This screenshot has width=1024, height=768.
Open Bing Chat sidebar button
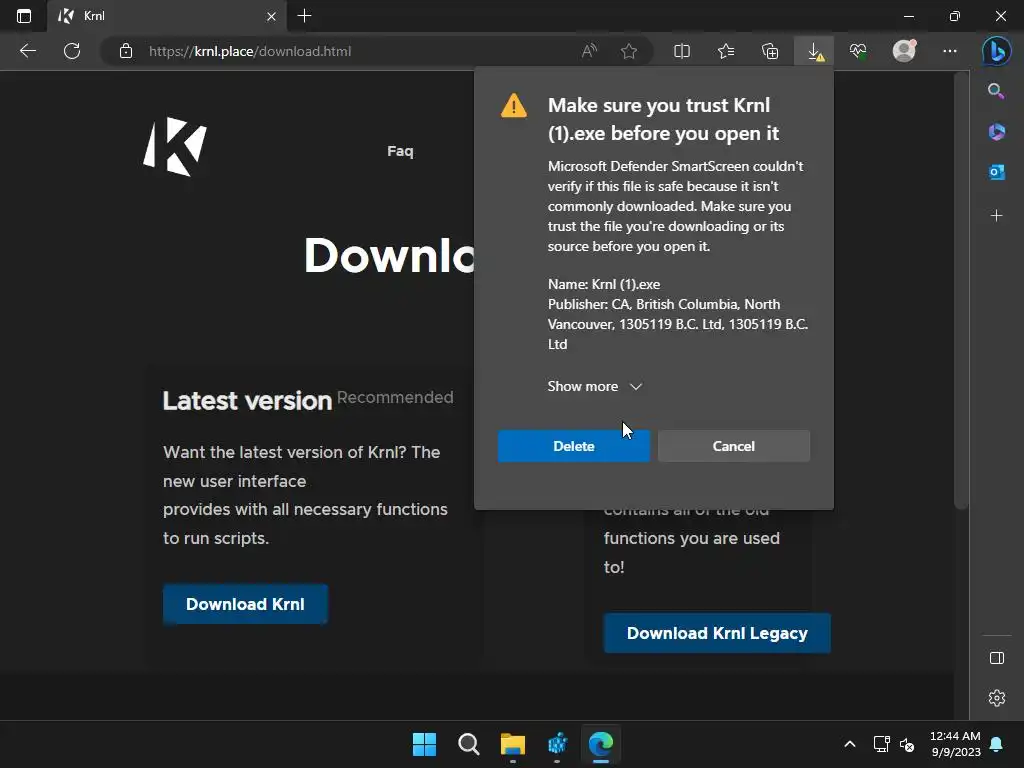[997, 52]
